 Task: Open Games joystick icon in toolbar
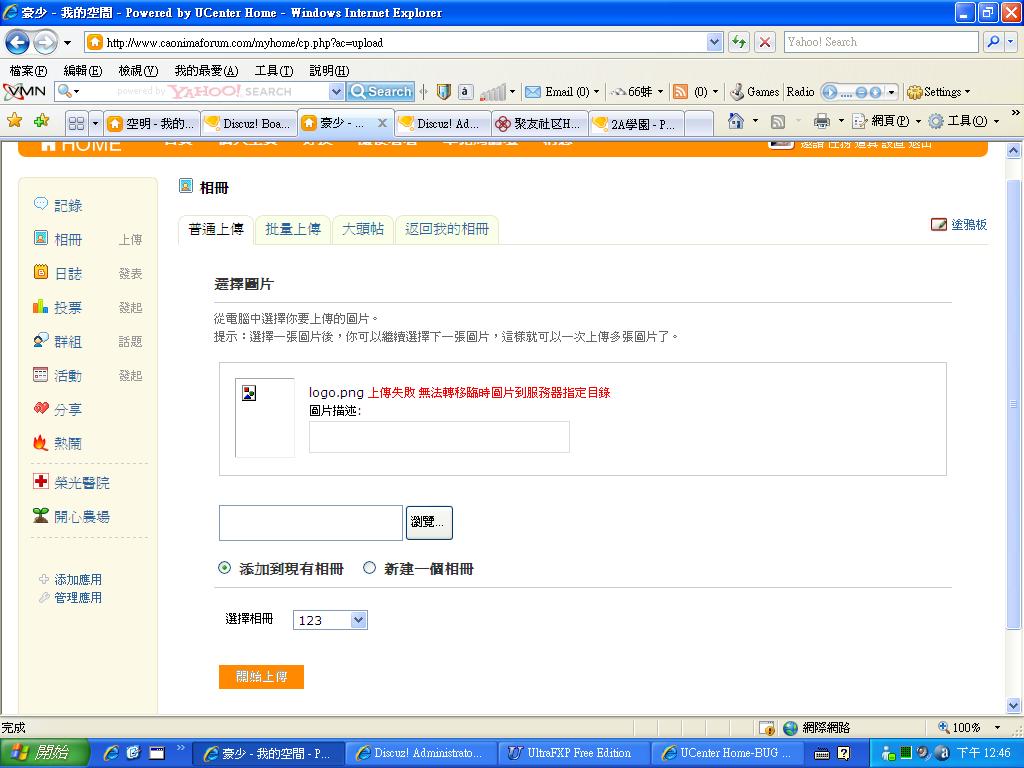coord(737,91)
